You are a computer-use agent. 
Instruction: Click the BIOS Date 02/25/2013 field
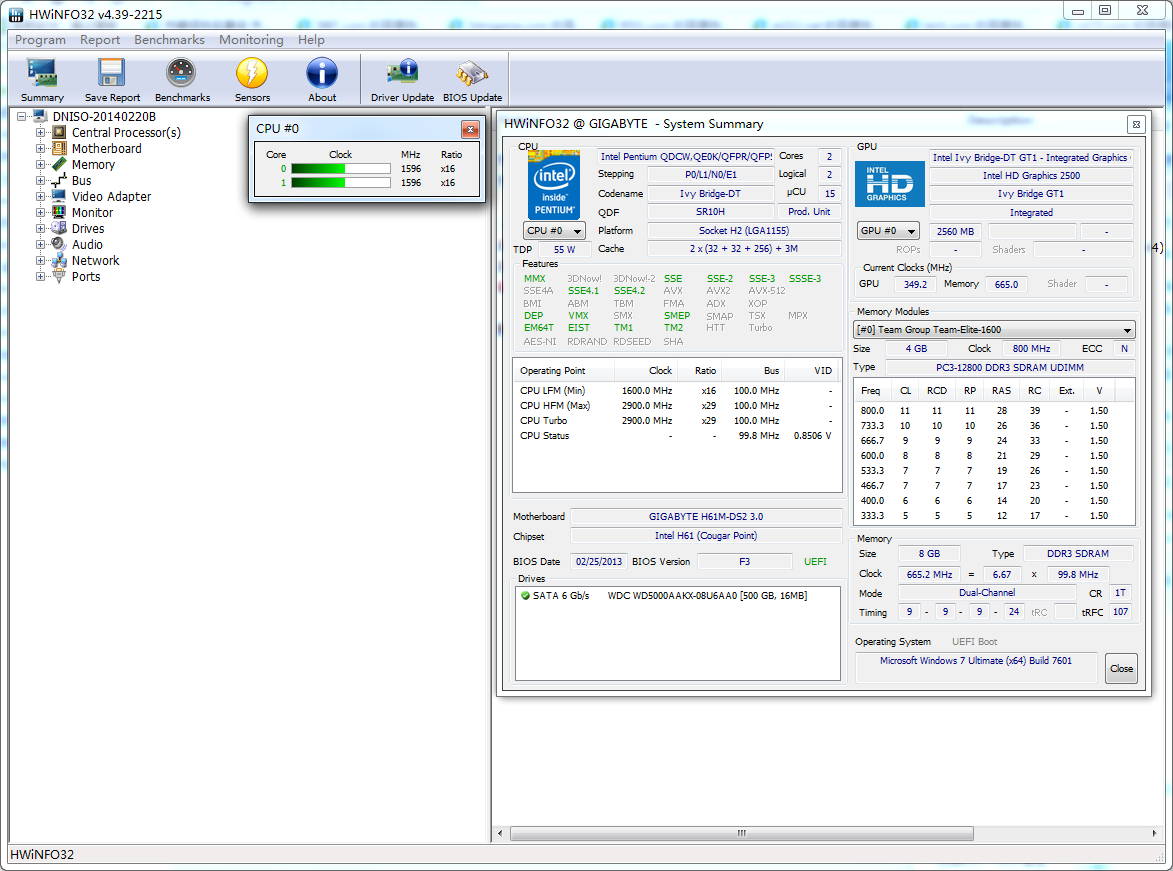[598, 561]
